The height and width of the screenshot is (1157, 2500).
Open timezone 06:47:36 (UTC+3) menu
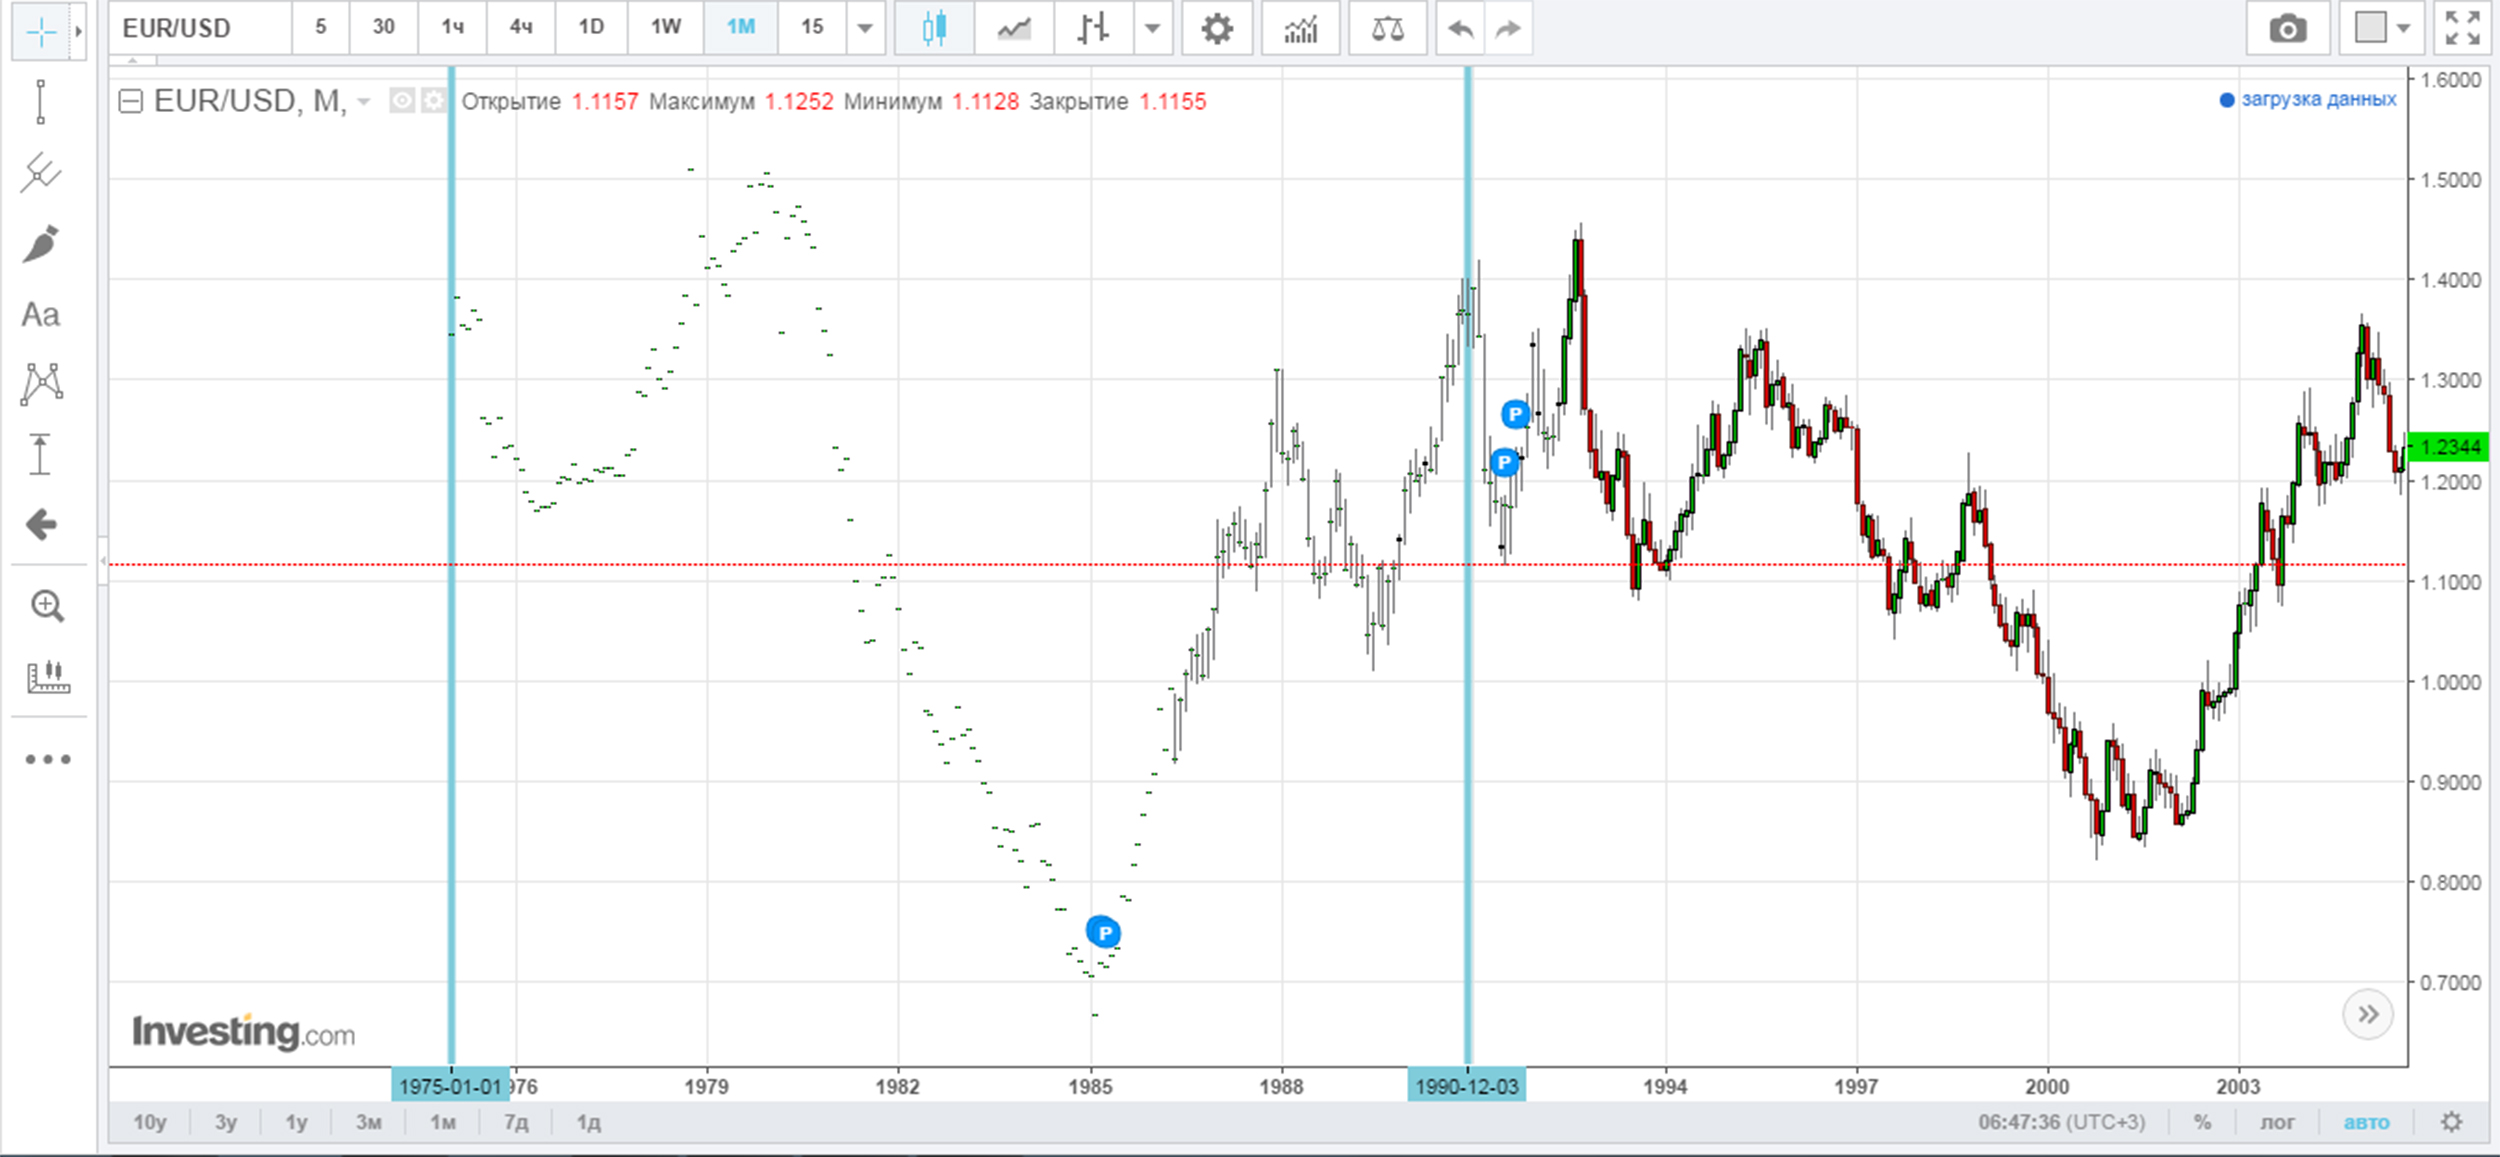pos(2062,1122)
